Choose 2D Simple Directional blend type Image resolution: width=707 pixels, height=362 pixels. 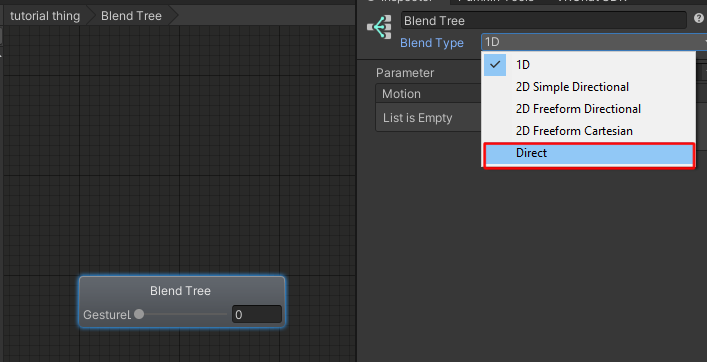[589, 87]
